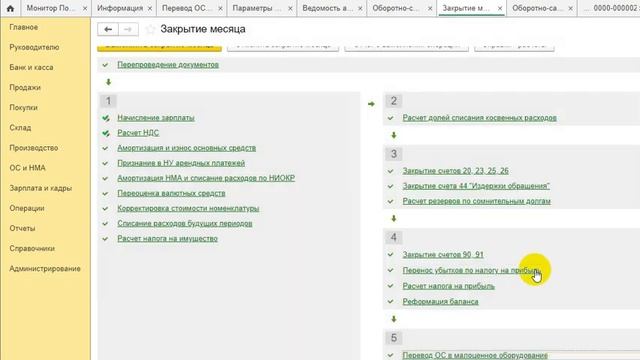
Task: Open the Зарплата и кадры section
Action: tap(40, 188)
